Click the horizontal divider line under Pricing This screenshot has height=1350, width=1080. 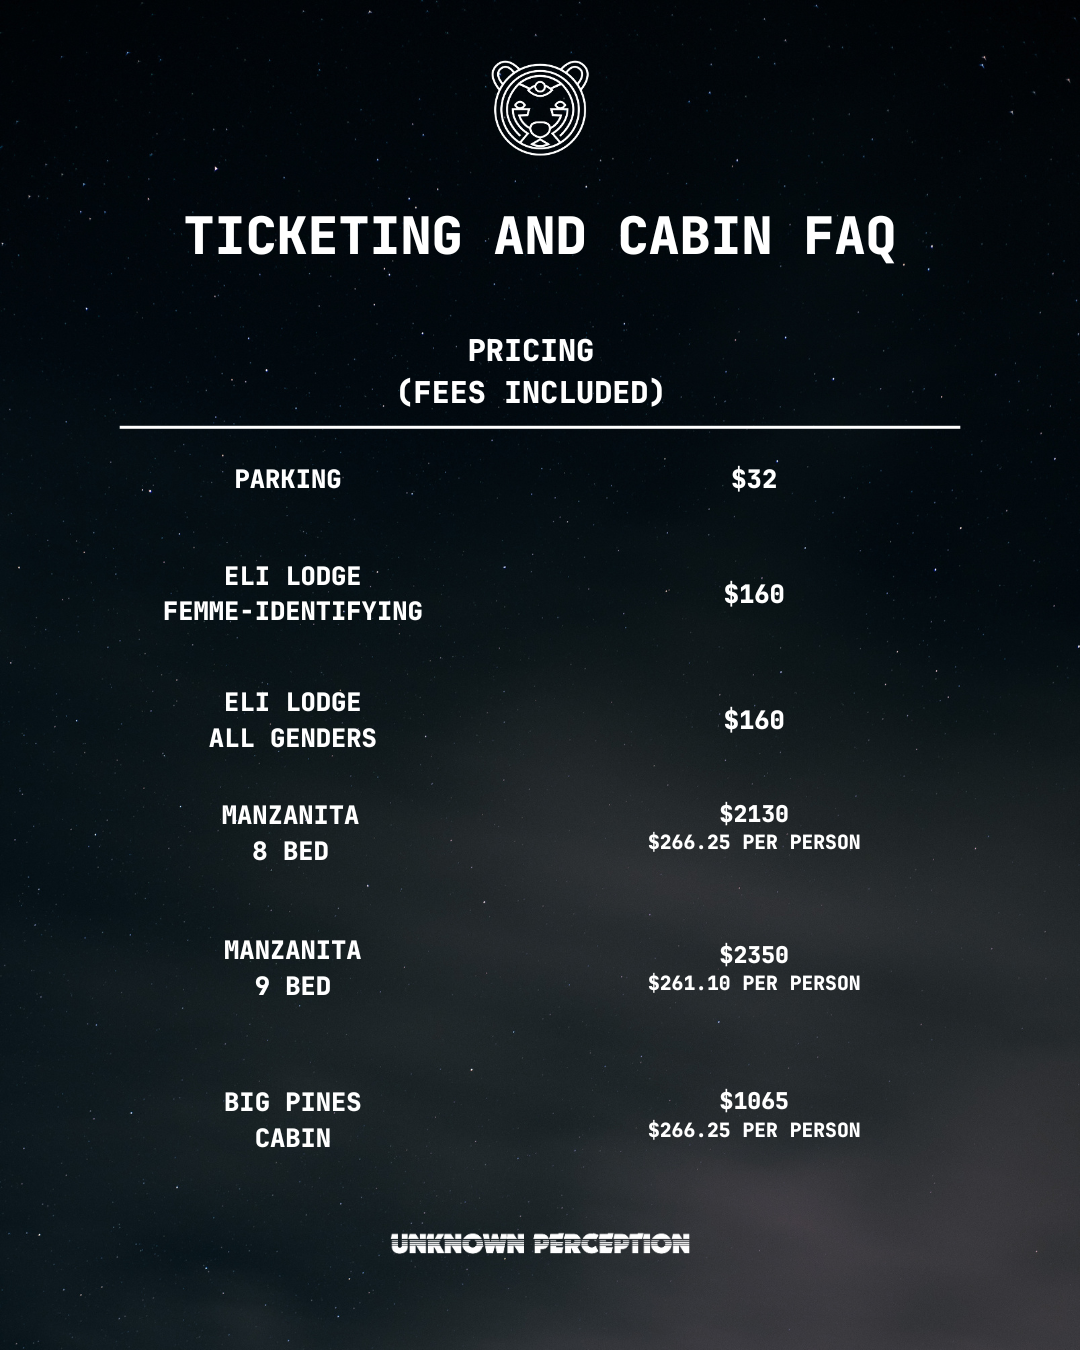[540, 427]
